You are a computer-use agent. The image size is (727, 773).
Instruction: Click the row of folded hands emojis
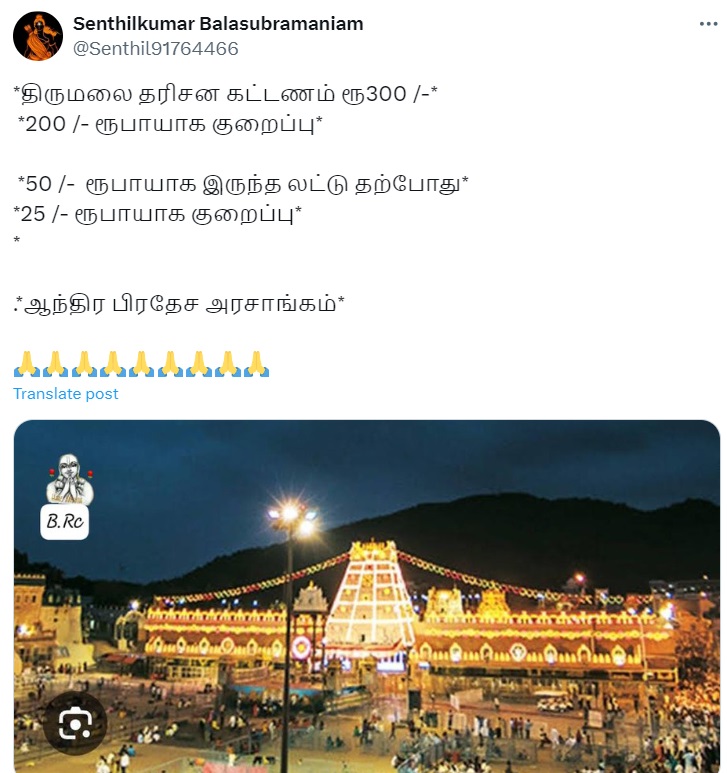point(141,364)
